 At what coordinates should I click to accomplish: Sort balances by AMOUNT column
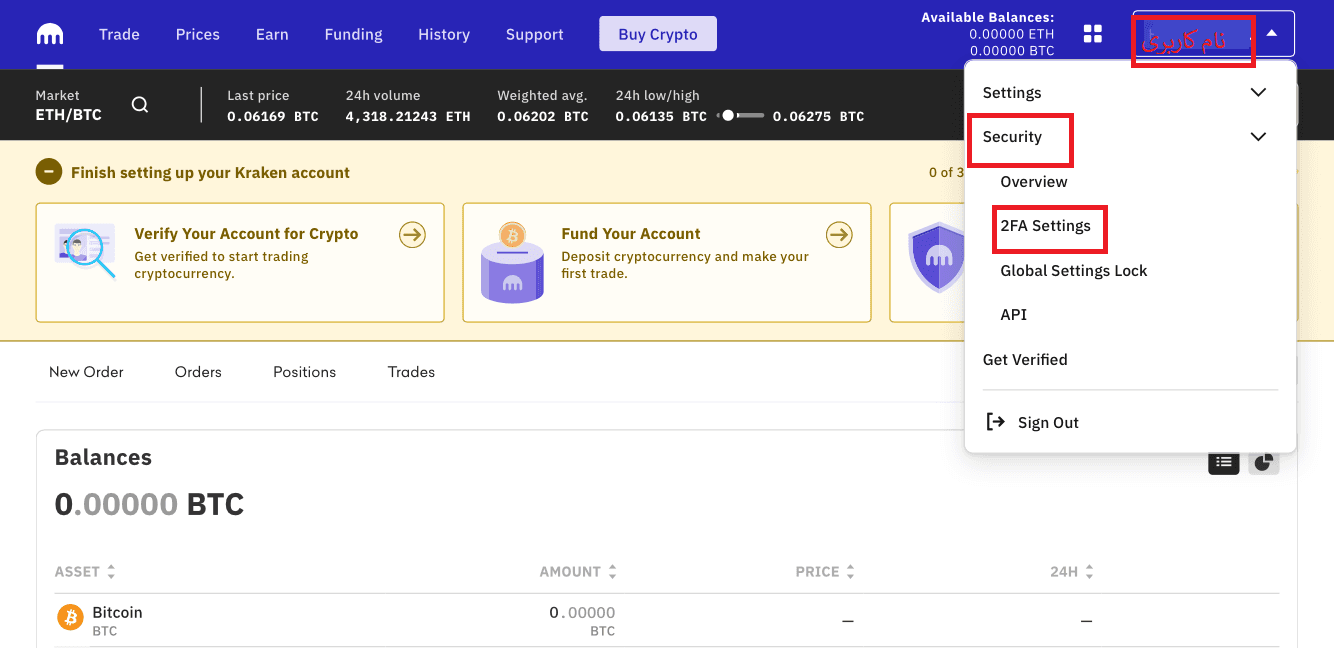point(578,572)
